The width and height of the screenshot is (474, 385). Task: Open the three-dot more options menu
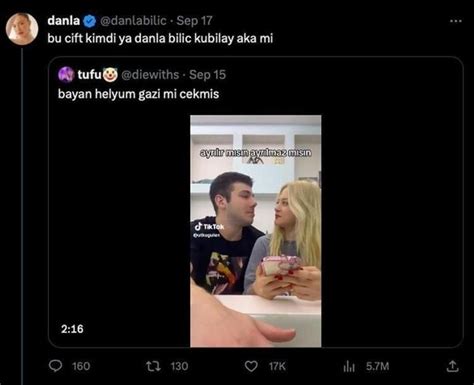tap(456, 21)
